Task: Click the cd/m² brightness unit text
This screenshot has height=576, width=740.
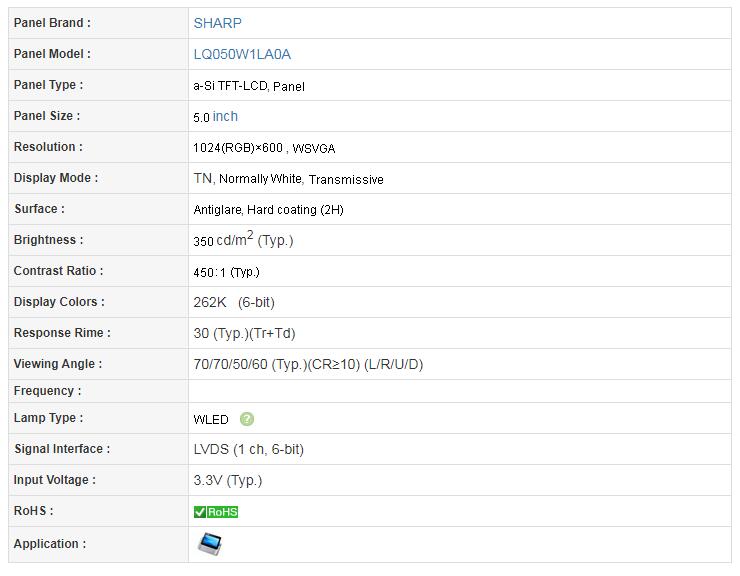Action: tap(235, 239)
